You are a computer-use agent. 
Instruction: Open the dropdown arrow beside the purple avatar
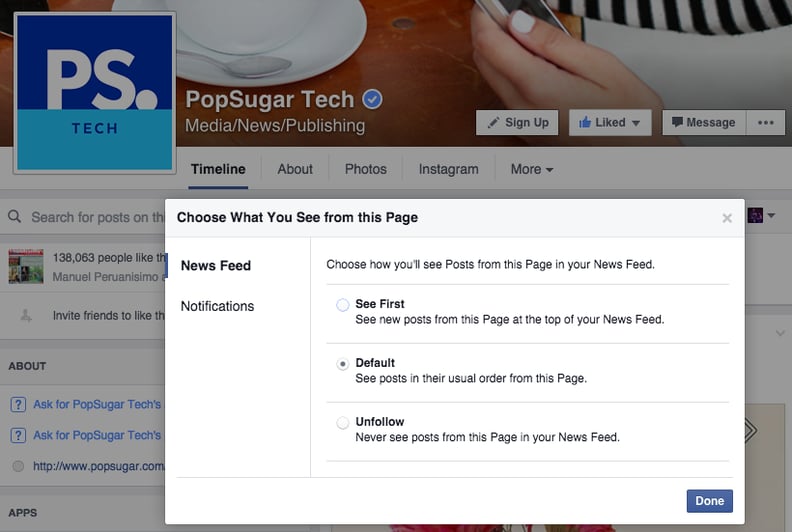click(x=771, y=215)
